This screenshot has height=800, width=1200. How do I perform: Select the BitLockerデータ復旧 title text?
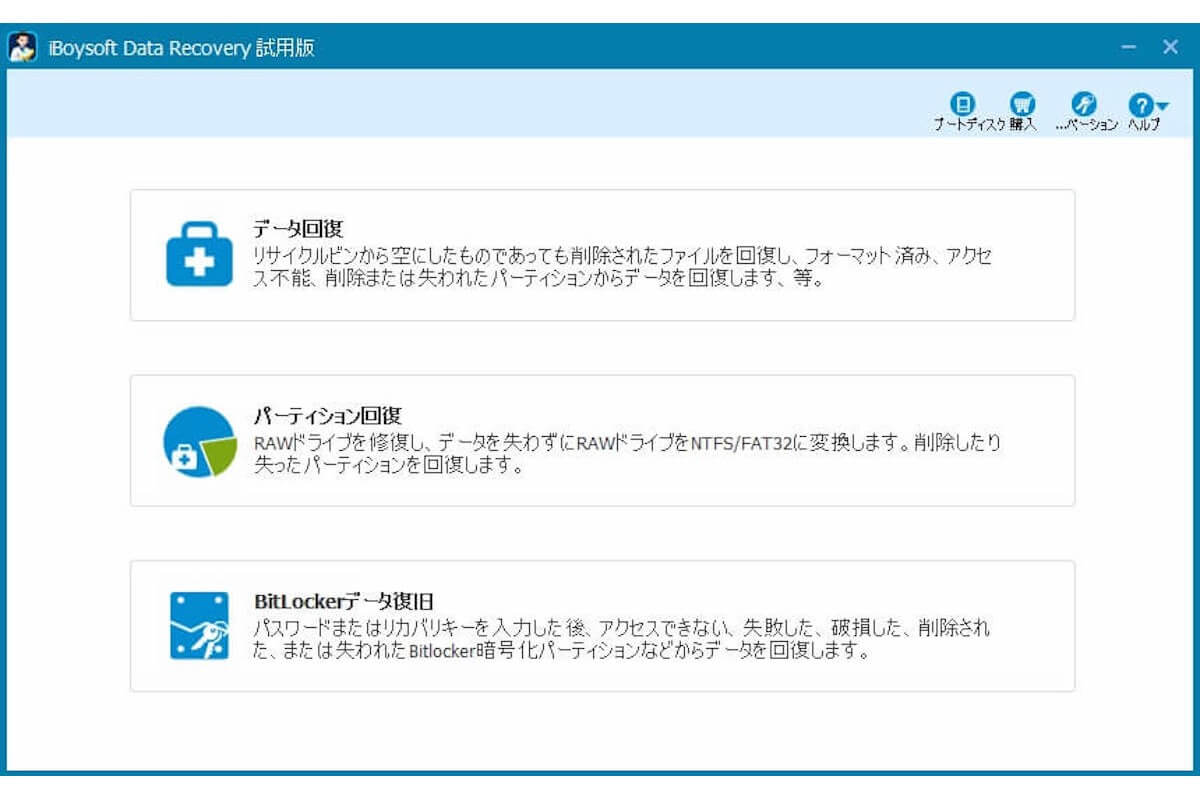click(343, 601)
